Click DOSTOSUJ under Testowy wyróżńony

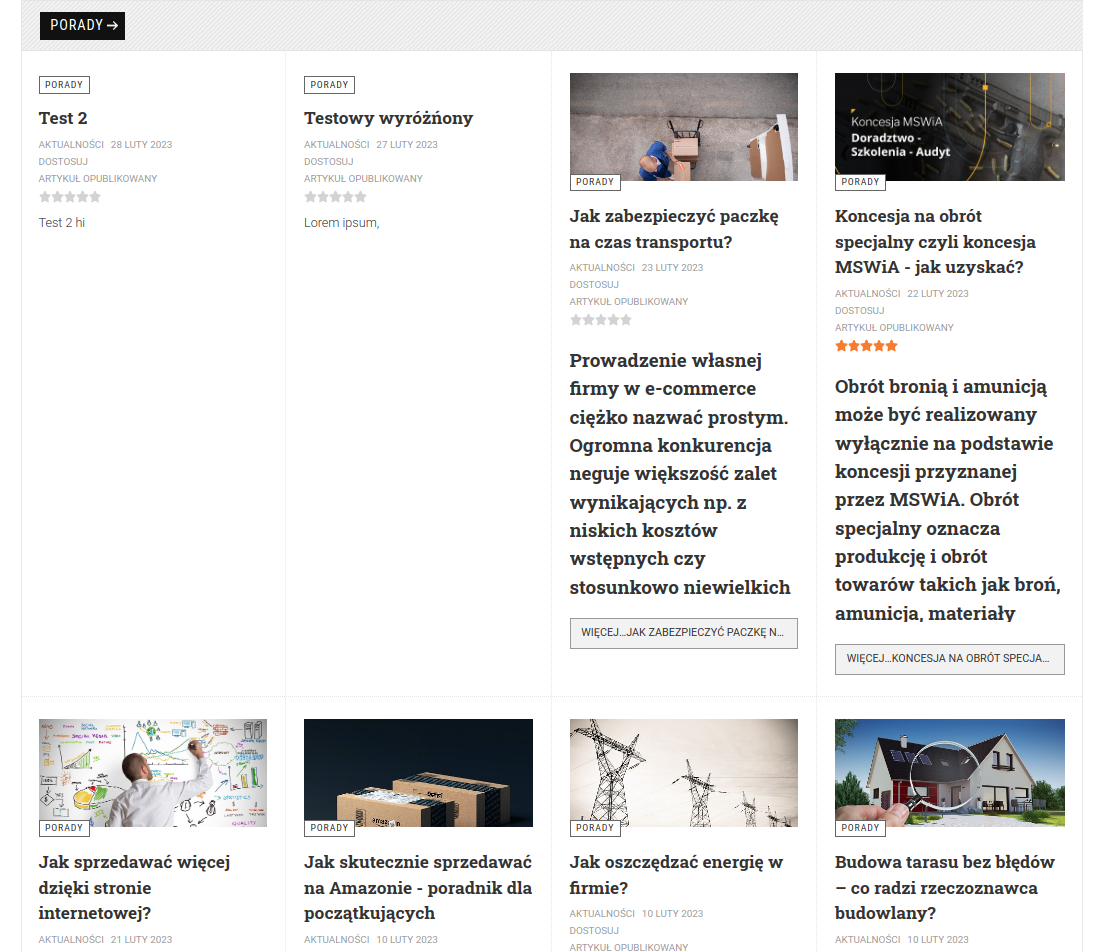[328, 161]
